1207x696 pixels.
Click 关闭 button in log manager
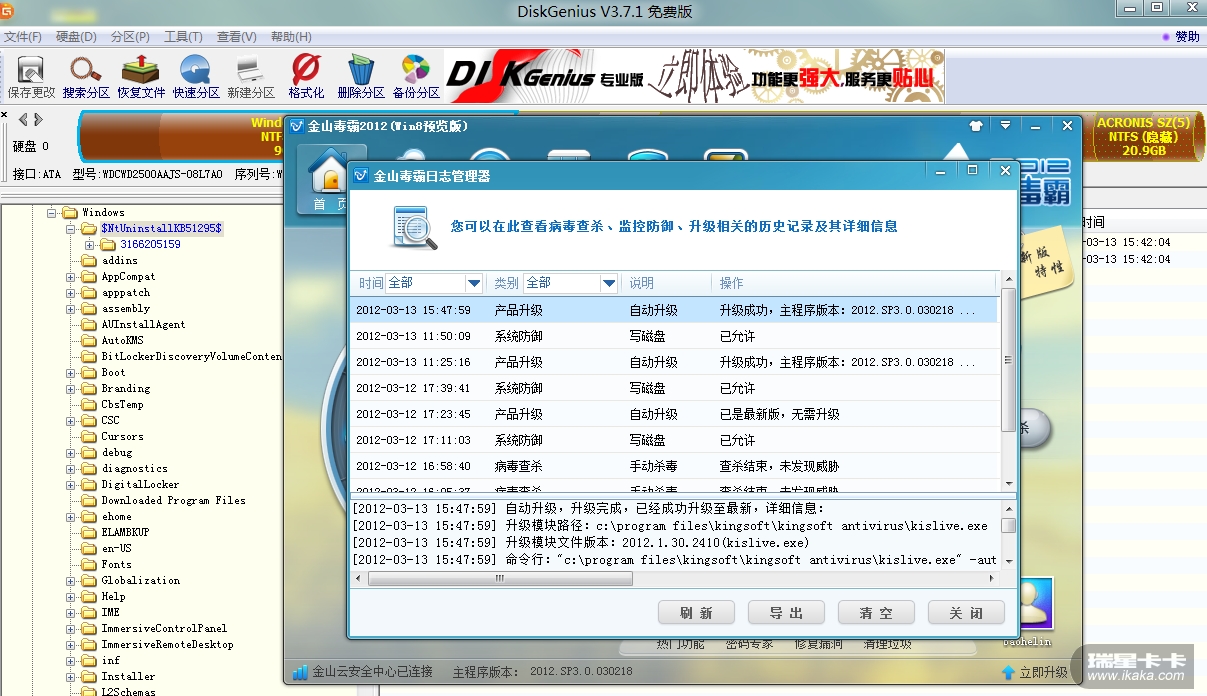point(966,613)
